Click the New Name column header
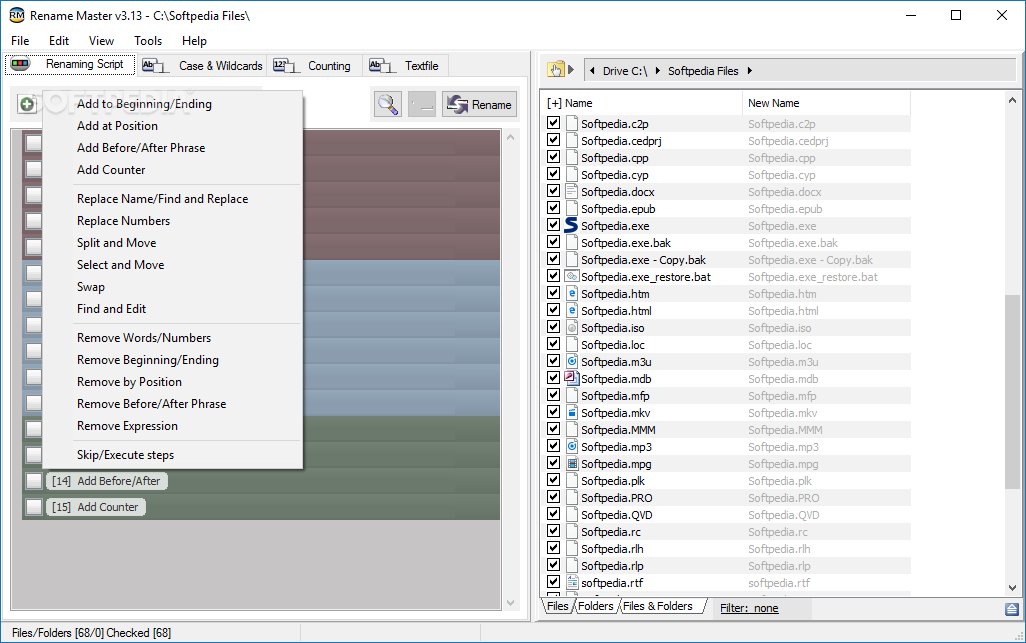 pos(826,103)
